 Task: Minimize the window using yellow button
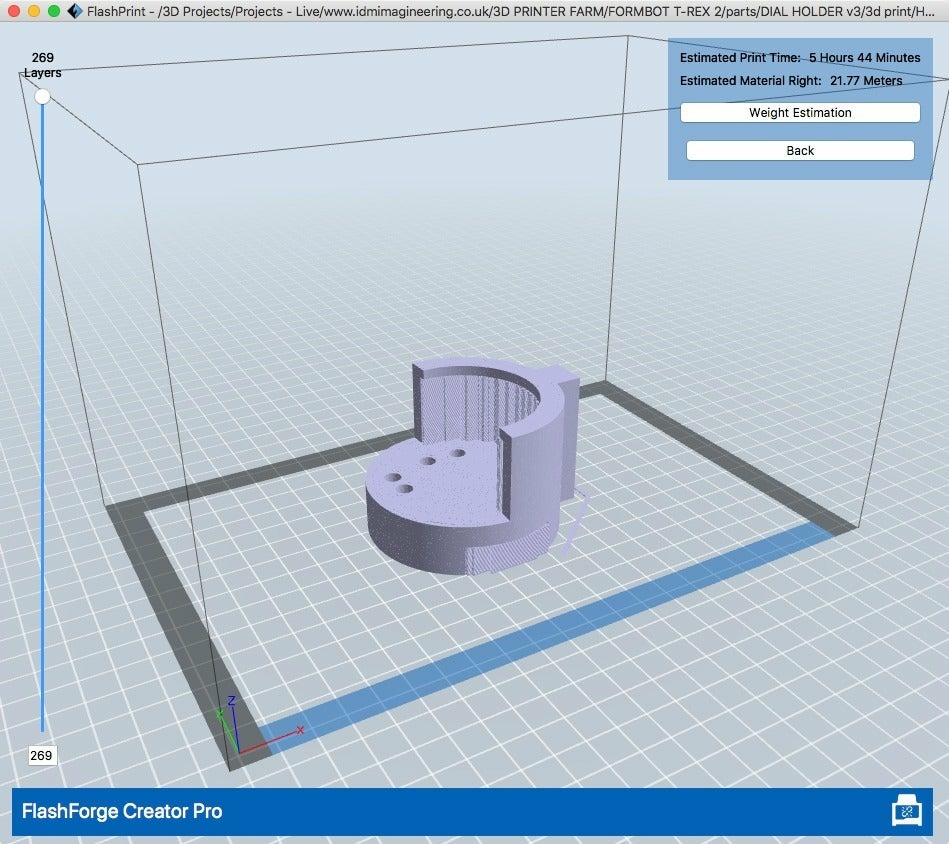pos(33,12)
